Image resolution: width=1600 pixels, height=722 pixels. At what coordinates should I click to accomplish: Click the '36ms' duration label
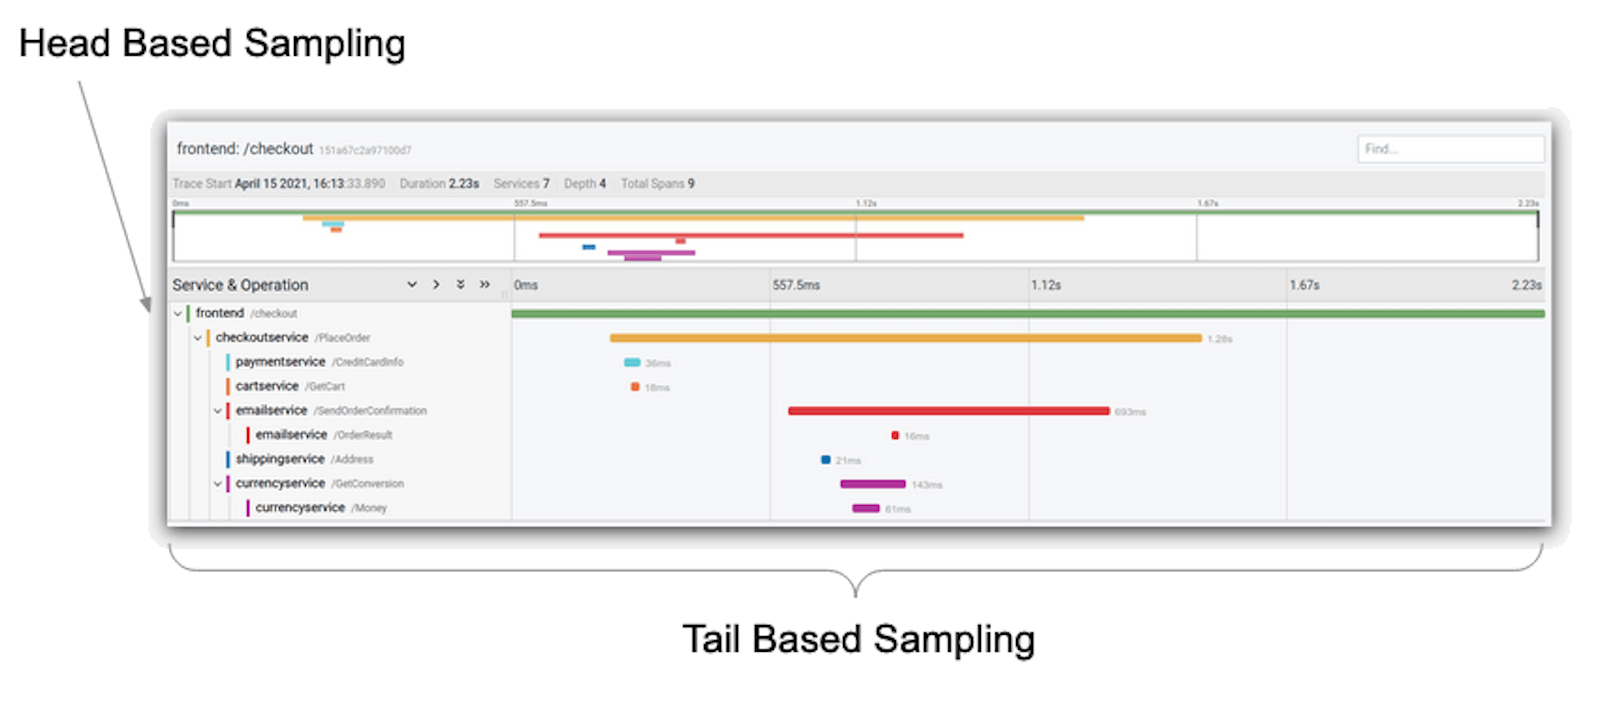point(658,363)
